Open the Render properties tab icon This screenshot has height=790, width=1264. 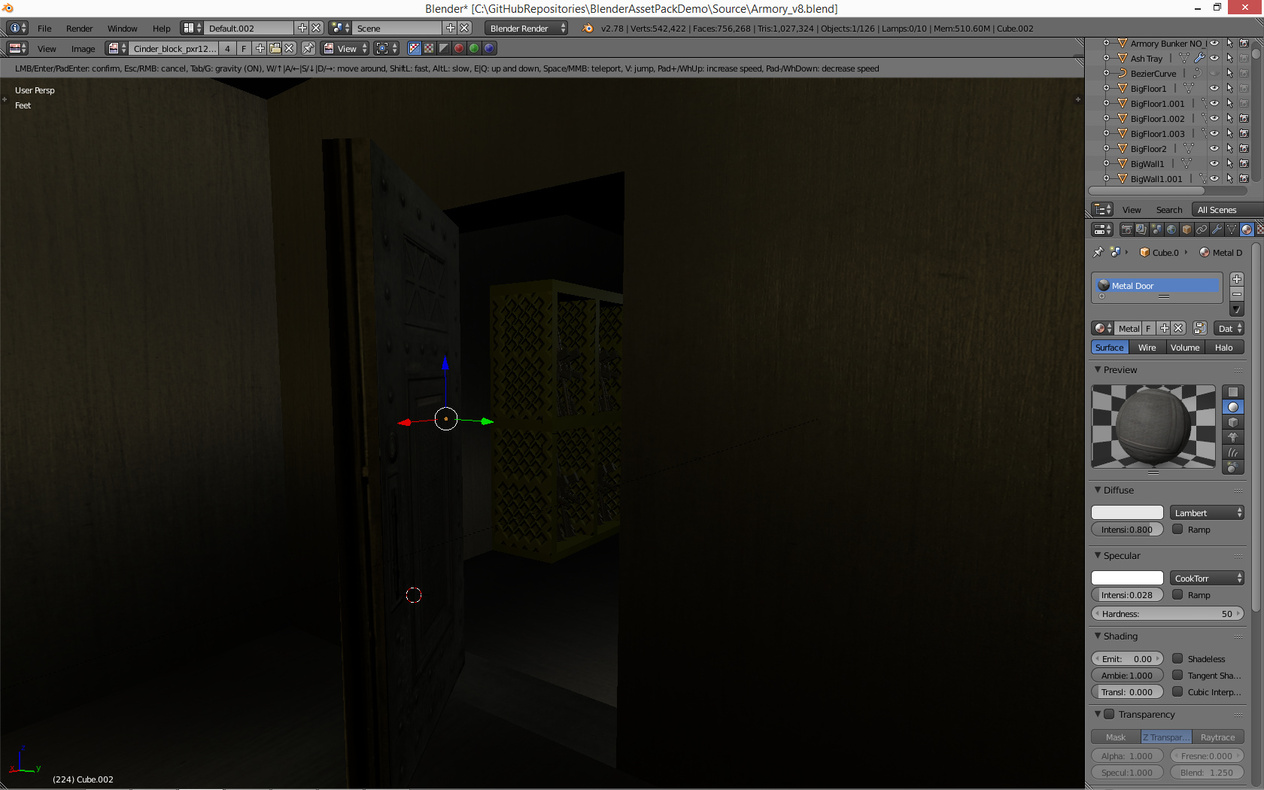[1126, 229]
